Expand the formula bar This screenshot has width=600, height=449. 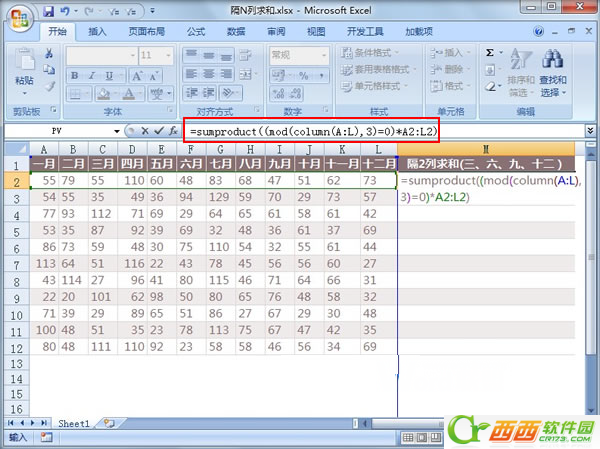pyautogui.click(x=591, y=131)
